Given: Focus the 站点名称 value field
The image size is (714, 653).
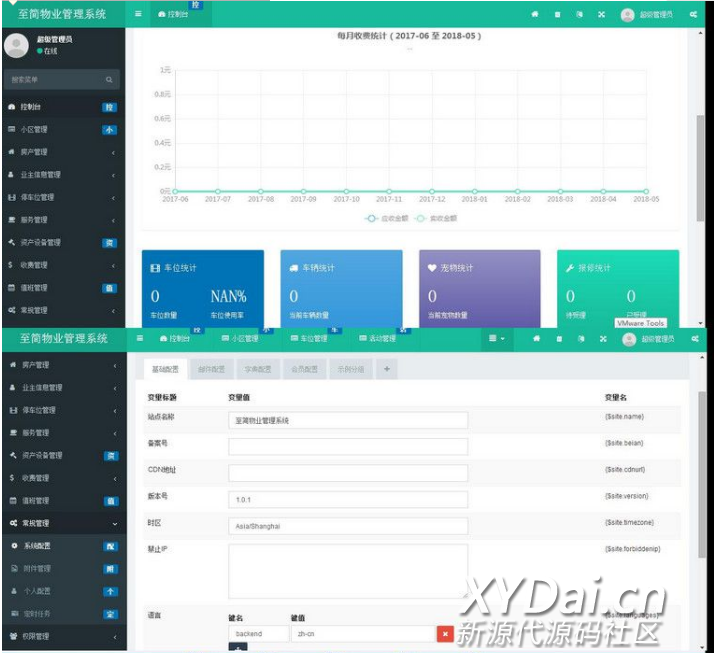Looking at the screenshot, I should pos(348,420).
